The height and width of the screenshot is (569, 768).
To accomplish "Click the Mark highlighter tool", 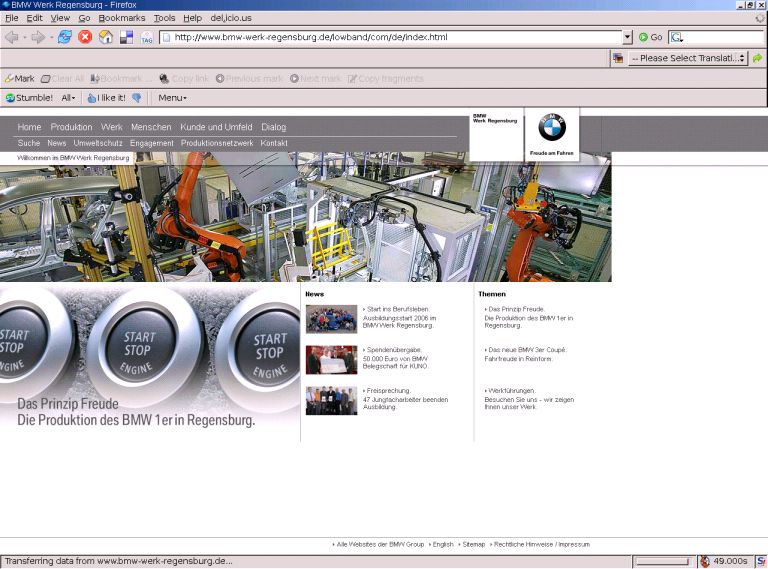I will 20,79.
